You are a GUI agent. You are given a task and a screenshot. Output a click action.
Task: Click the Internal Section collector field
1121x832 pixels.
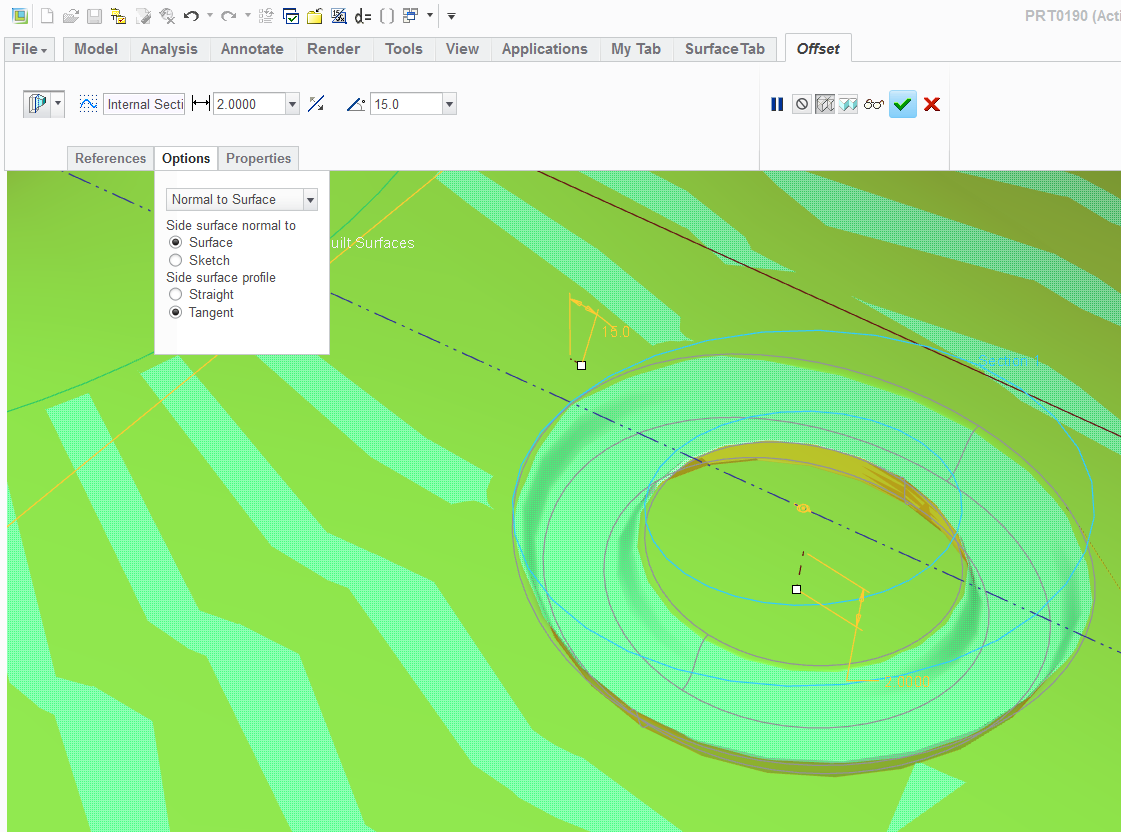(144, 104)
